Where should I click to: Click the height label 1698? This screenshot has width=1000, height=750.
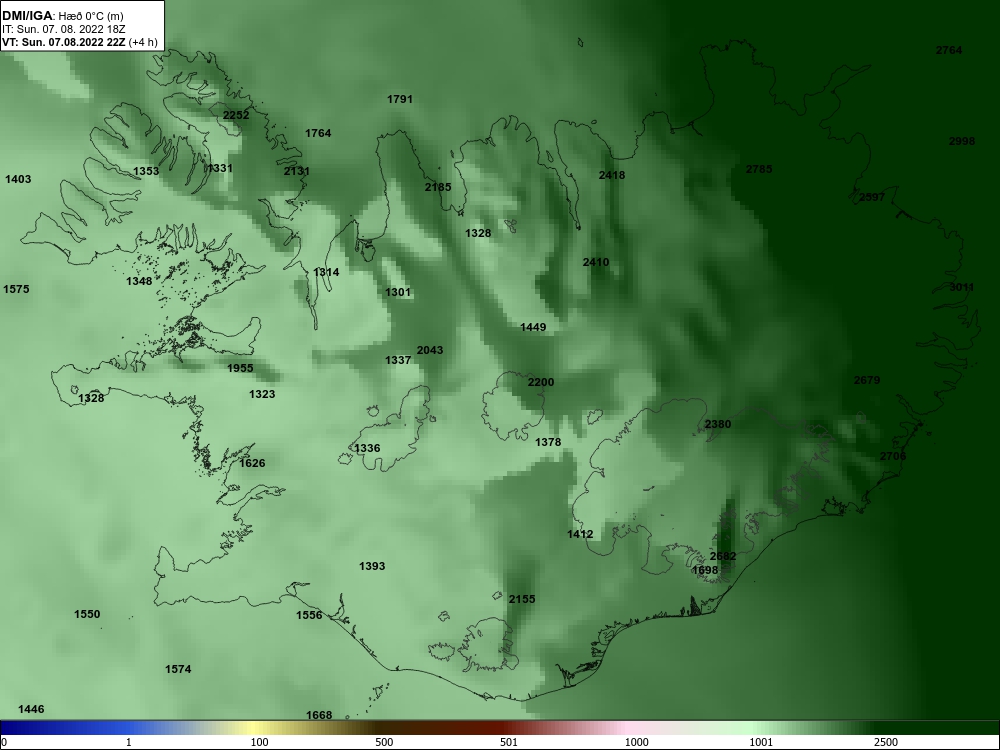click(x=705, y=570)
